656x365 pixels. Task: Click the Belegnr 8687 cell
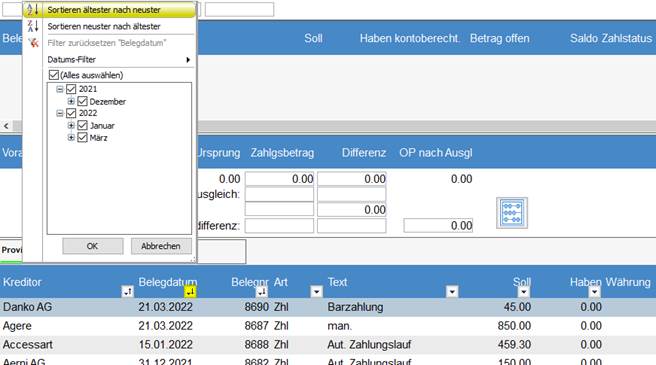tap(256, 326)
